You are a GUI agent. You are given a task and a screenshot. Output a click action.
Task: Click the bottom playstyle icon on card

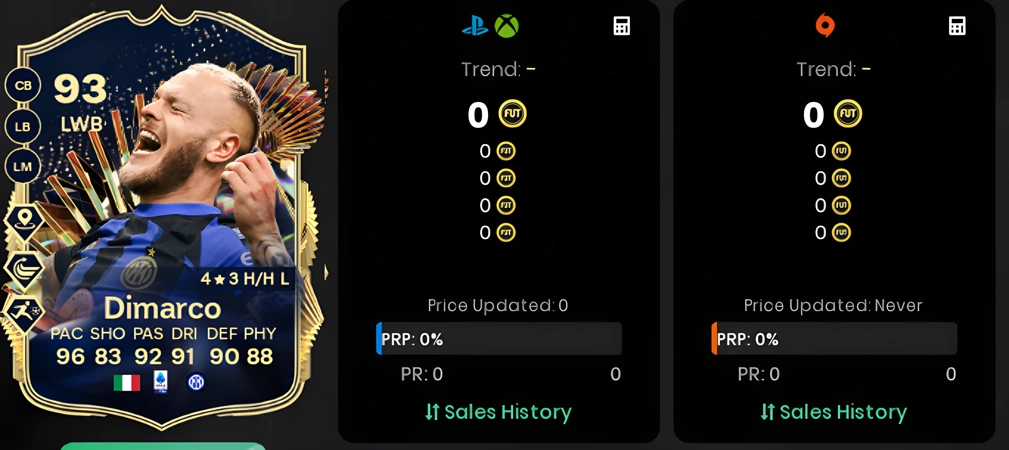point(24,313)
